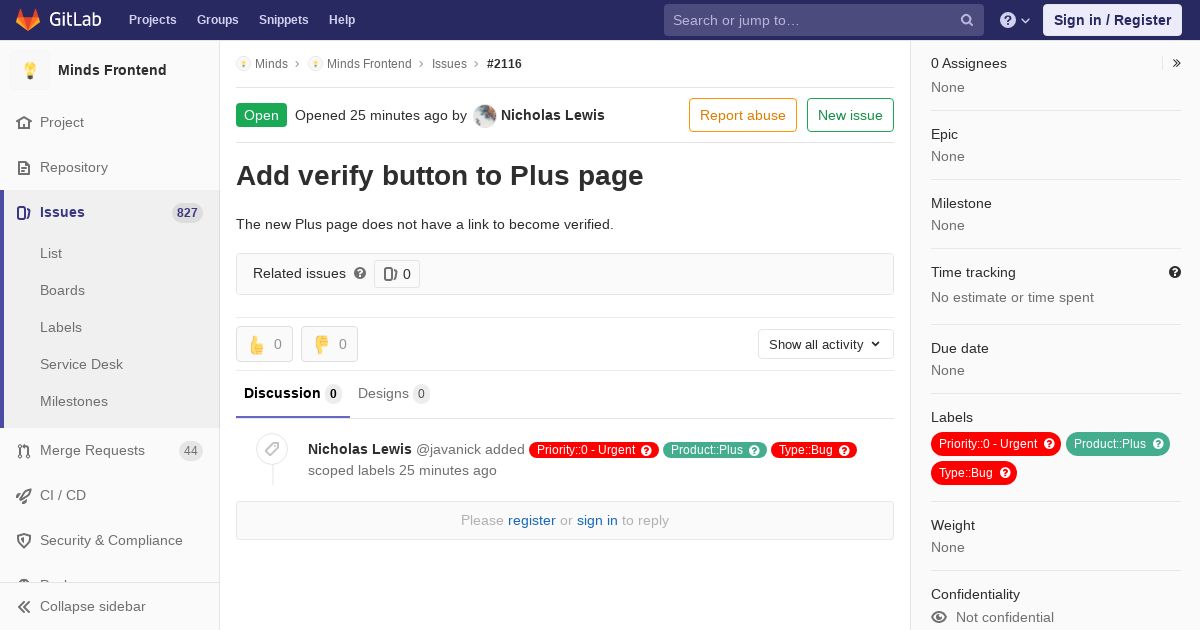Image resolution: width=1200 pixels, height=630 pixels.
Task: Click the Time tracking help icon
Action: 1175,272
